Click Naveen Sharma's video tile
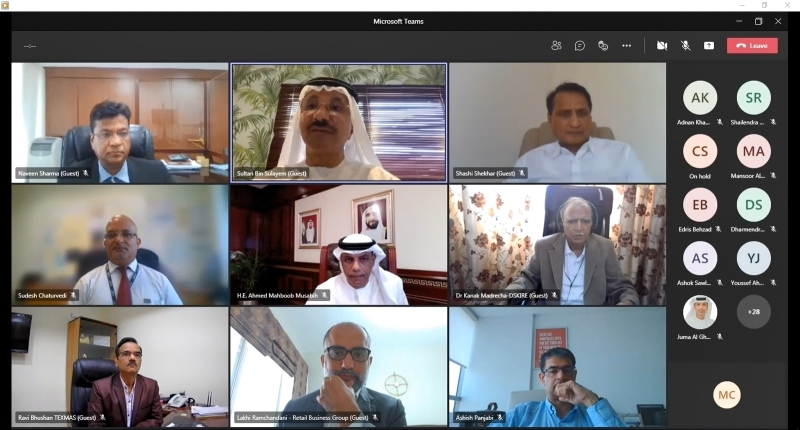 click(120, 122)
